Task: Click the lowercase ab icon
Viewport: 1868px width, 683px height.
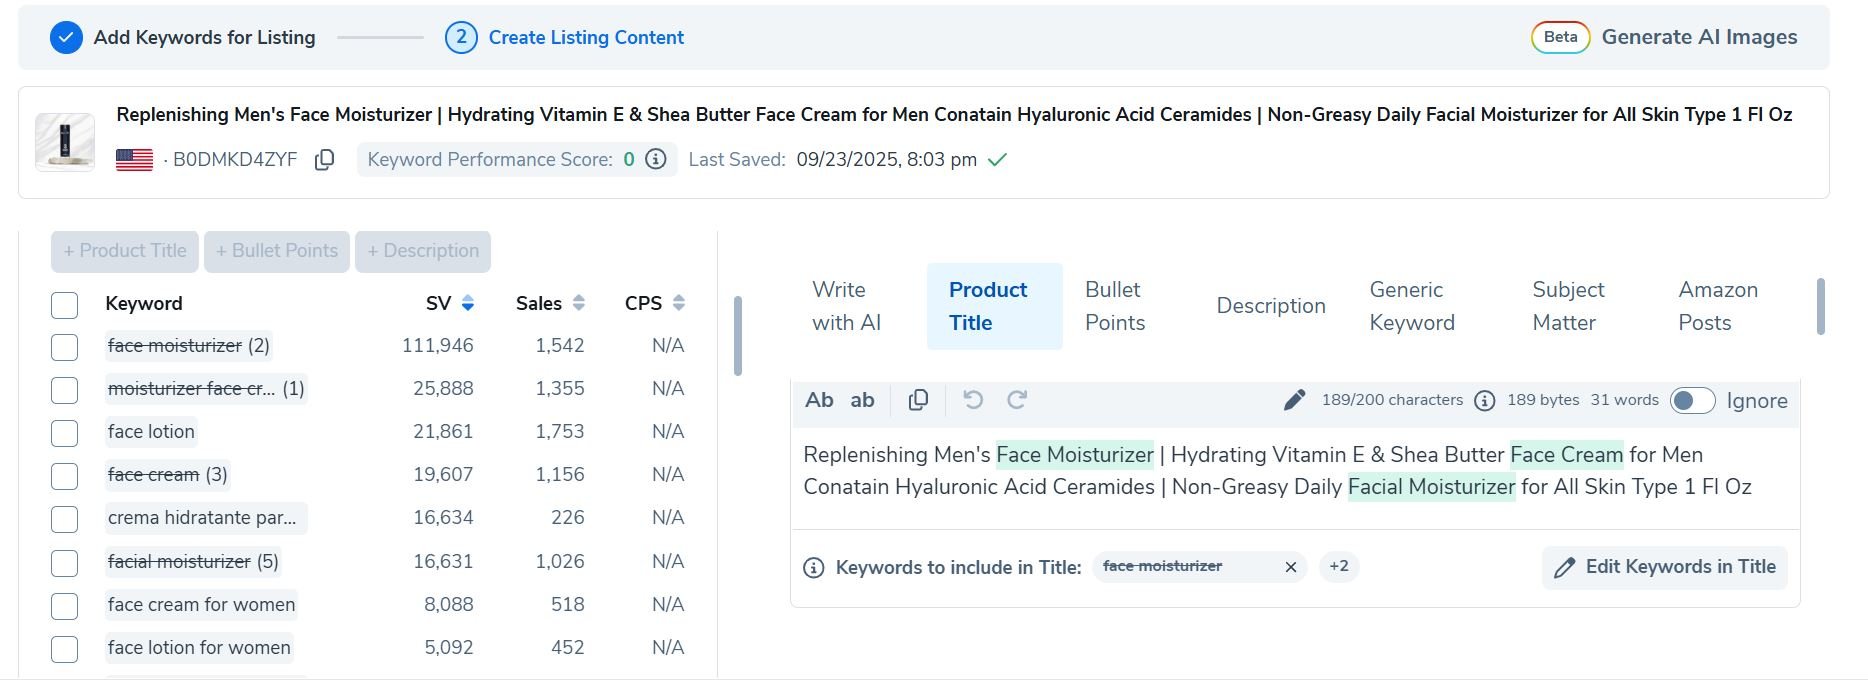Action: click(x=862, y=400)
